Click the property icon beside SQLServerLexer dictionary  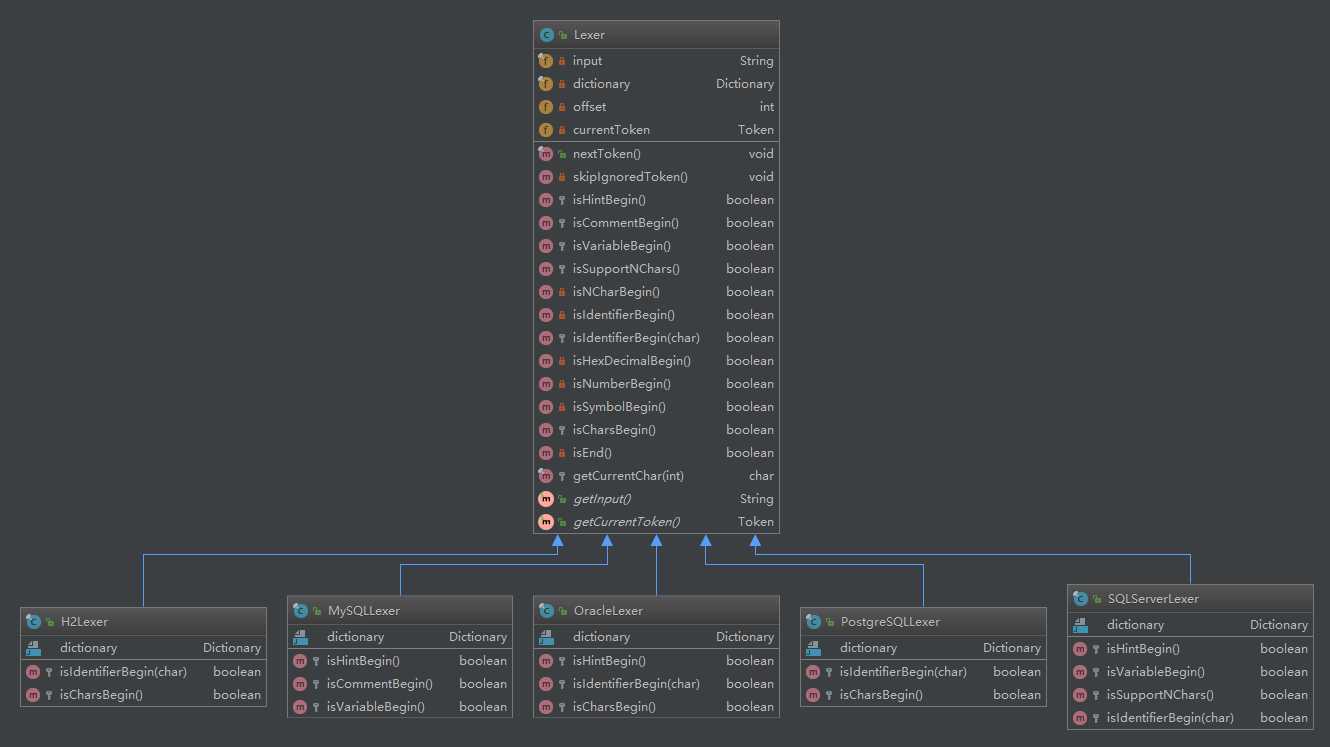point(1080,625)
